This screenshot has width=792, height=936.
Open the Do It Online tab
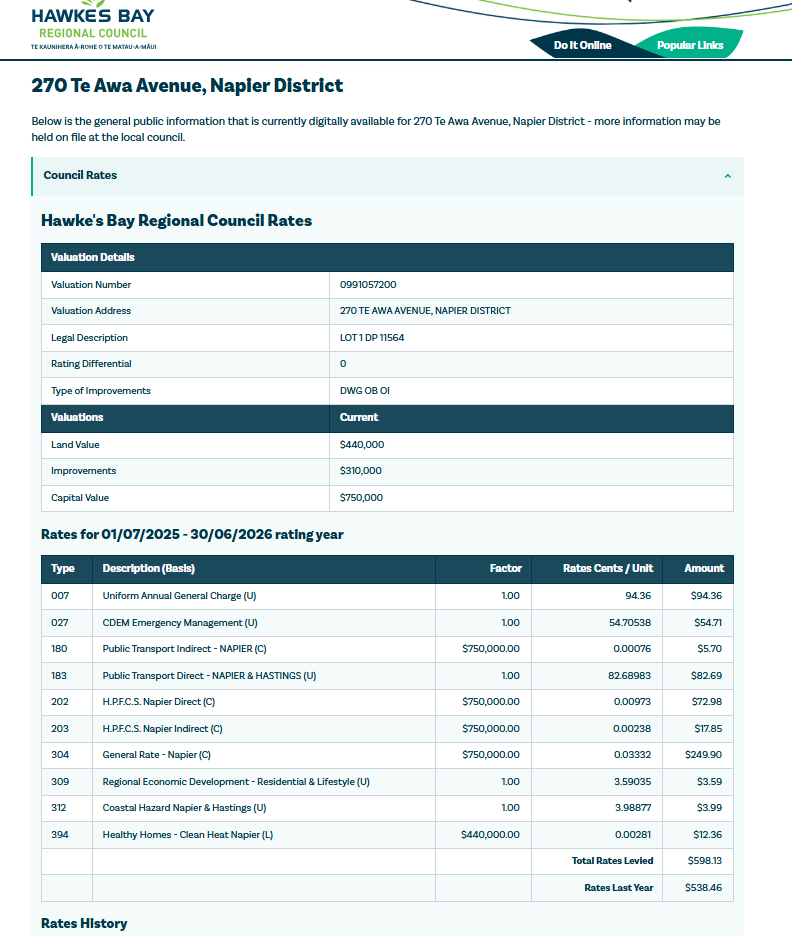tap(582, 45)
